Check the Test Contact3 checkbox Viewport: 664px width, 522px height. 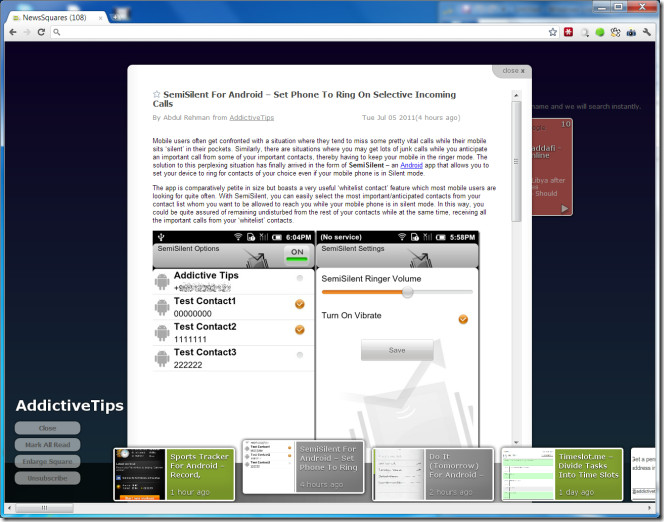(x=300, y=355)
